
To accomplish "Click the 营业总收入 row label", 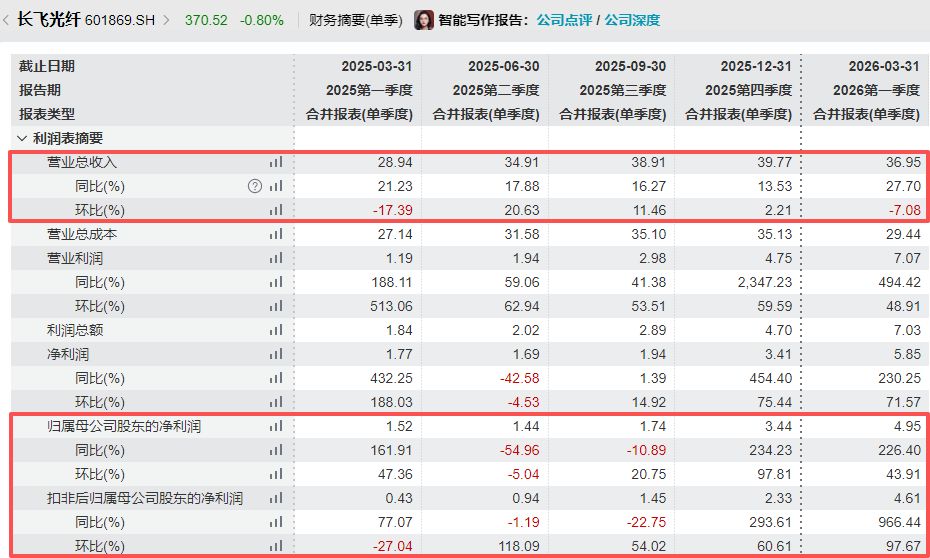I will pos(82,162).
